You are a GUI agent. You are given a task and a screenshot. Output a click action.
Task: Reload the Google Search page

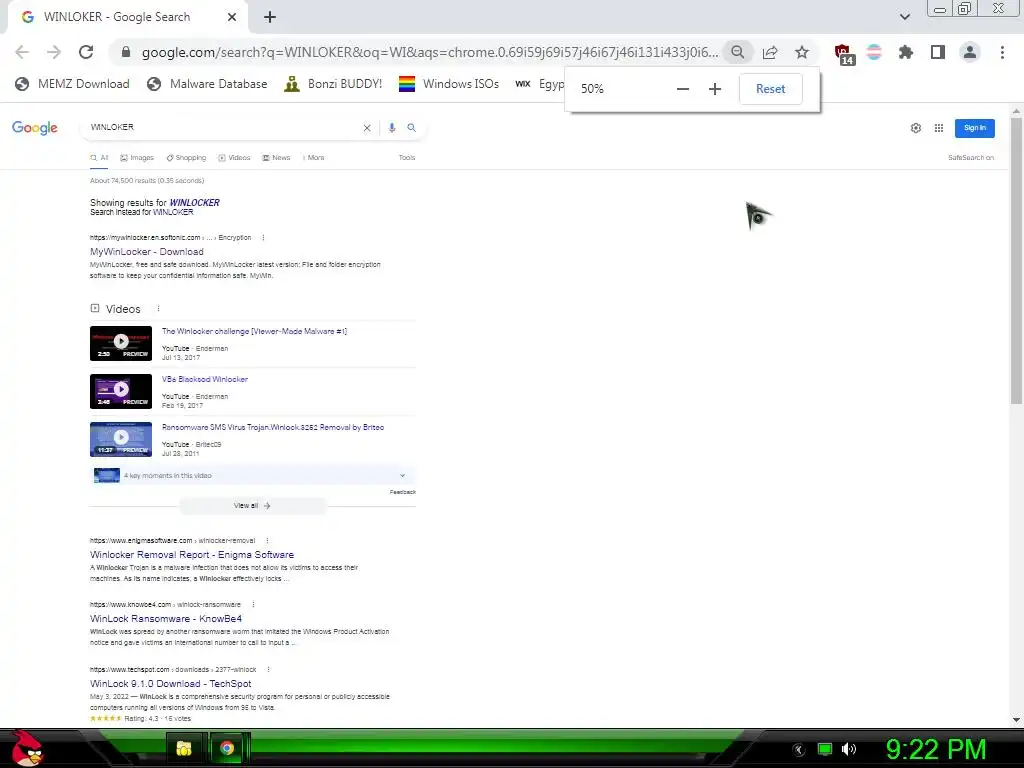click(x=86, y=52)
